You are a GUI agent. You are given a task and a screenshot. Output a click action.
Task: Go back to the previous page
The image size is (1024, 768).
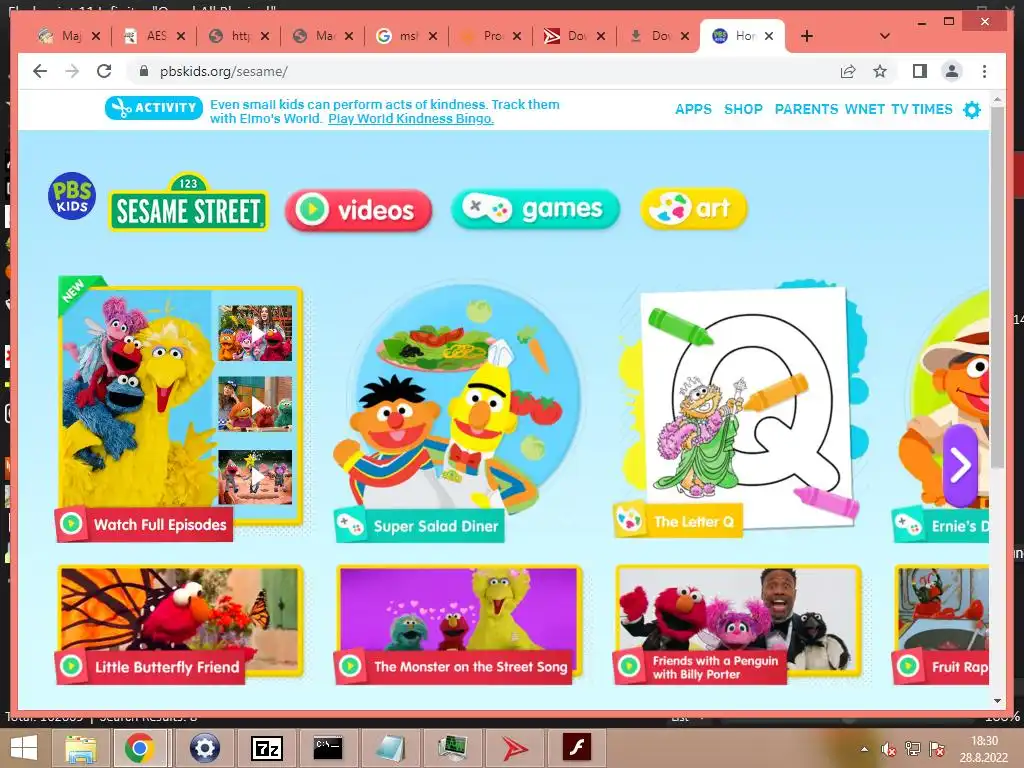pyautogui.click(x=40, y=71)
